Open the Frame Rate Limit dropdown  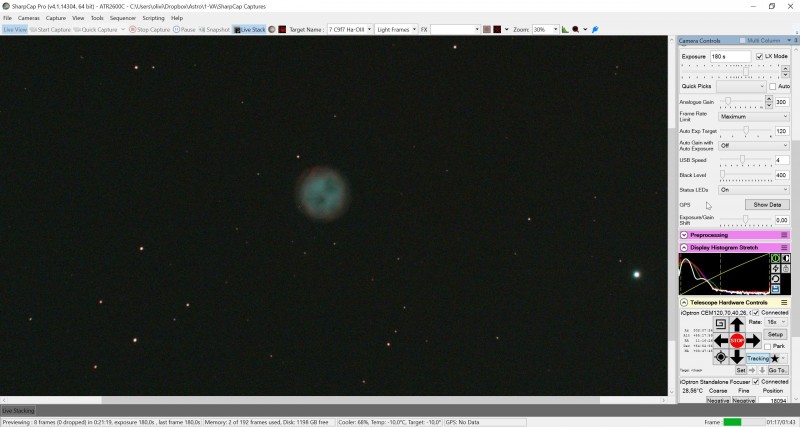pyautogui.click(x=754, y=117)
